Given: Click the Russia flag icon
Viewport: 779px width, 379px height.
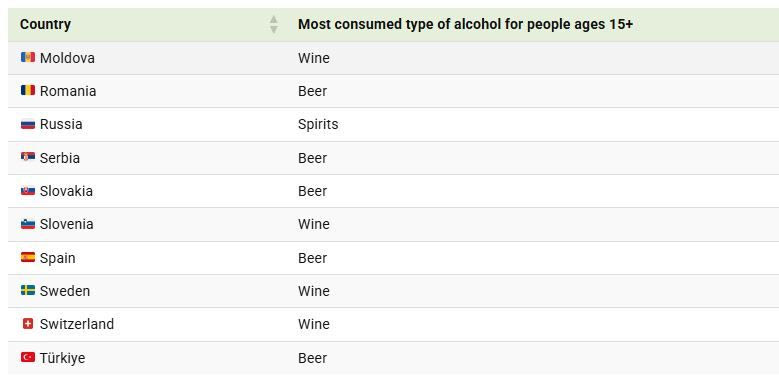Looking at the screenshot, I should (28, 124).
